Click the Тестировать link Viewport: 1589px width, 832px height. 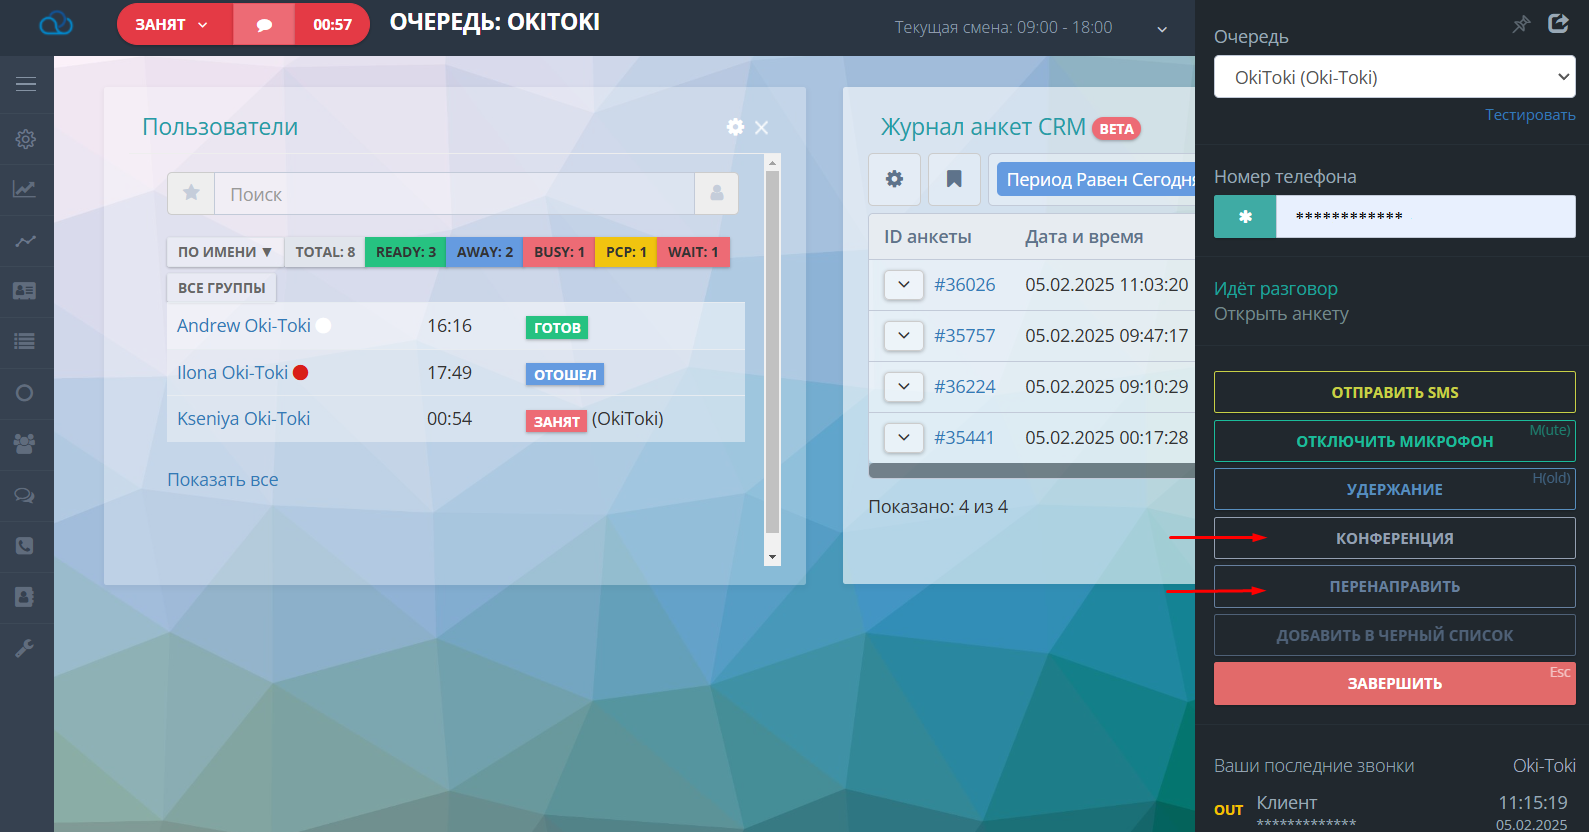pyautogui.click(x=1530, y=115)
